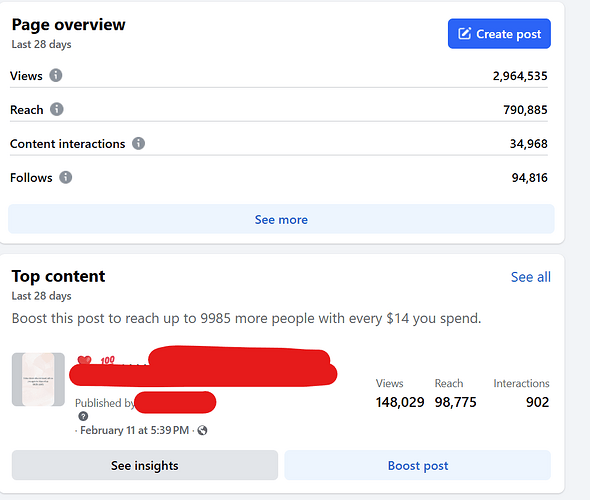Click the Create post button
Viewport: 590px width, 500px height.
[499, 33]
